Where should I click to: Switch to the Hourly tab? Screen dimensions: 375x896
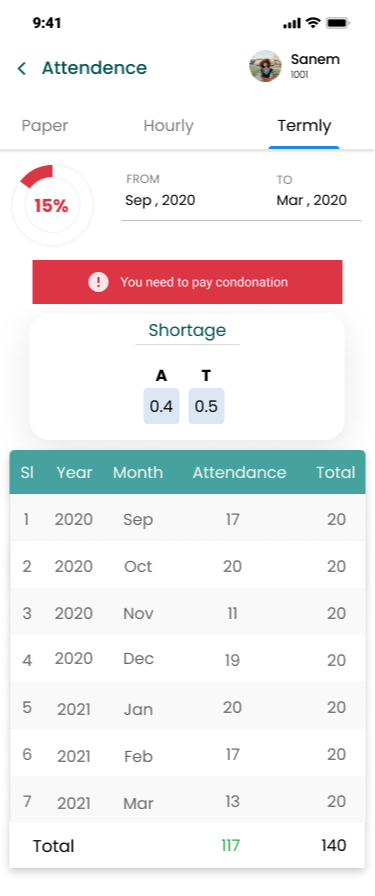[168, 126]
